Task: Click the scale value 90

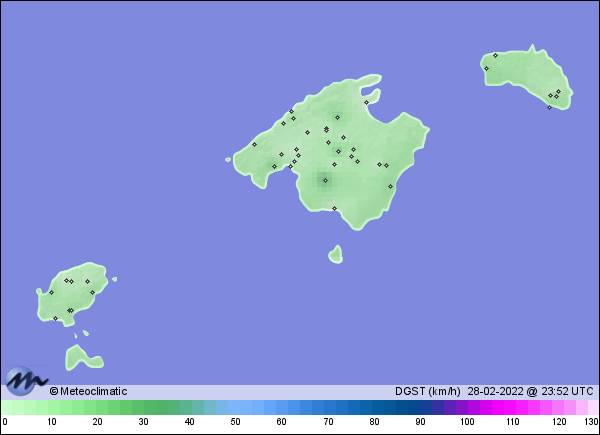Action: [421, 422]
